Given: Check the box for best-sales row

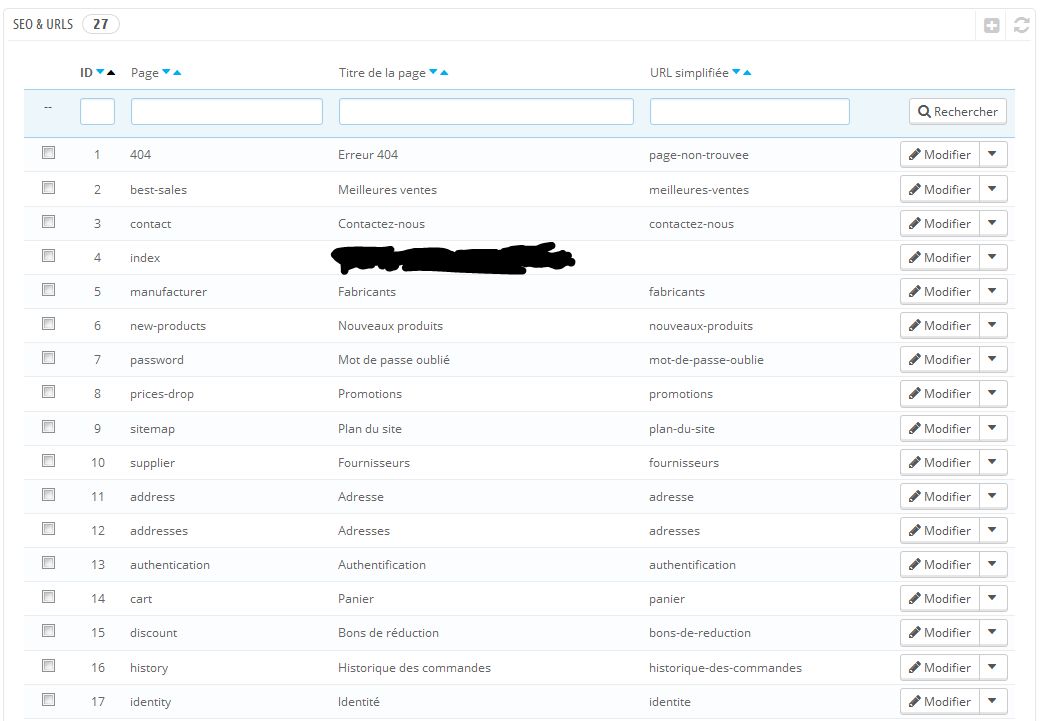Looking at the screenshot, I should pos(48,187).
